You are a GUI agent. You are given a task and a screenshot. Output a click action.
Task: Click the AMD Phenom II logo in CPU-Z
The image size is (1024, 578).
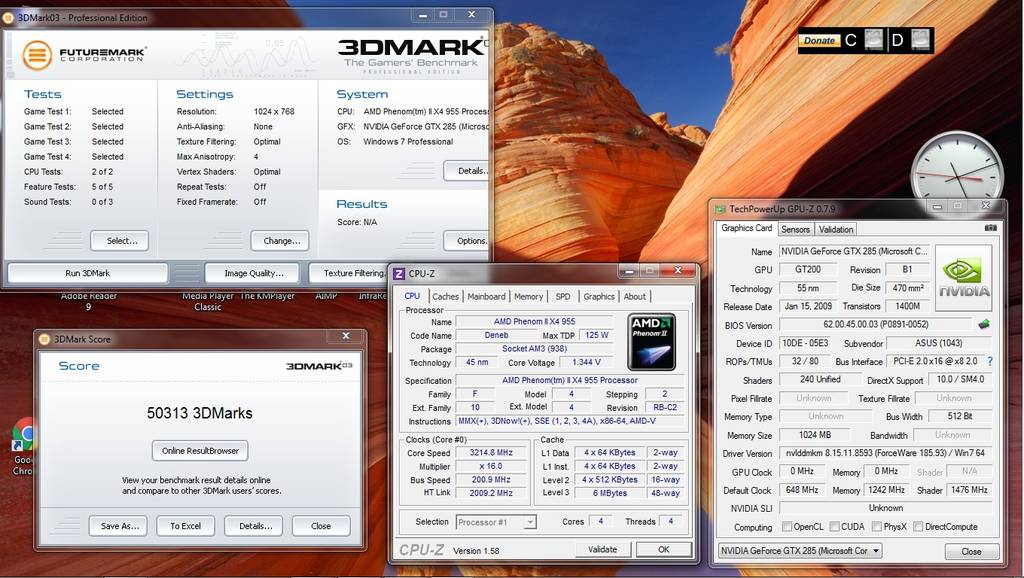[651, 342]
